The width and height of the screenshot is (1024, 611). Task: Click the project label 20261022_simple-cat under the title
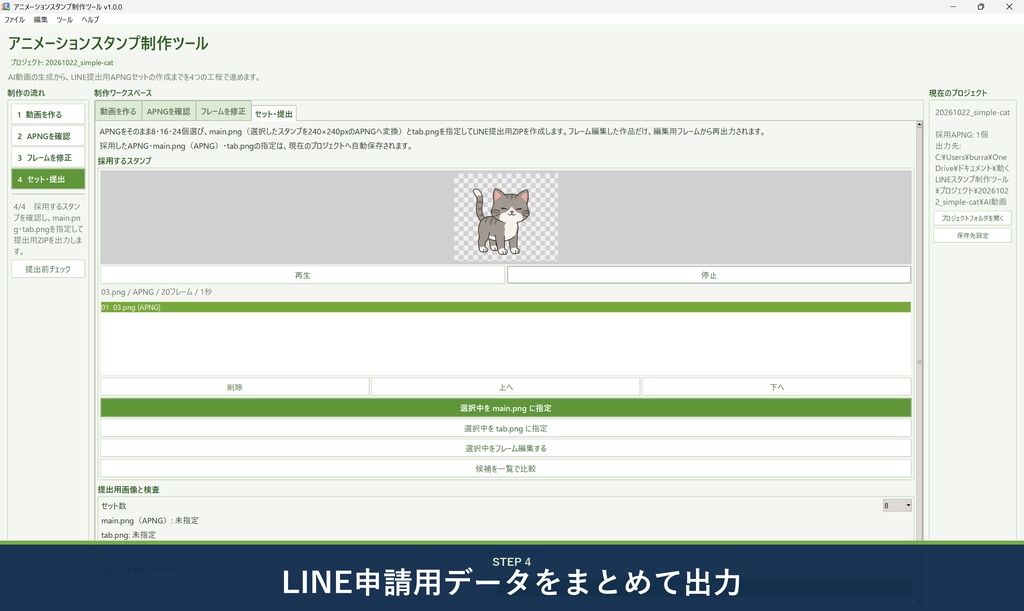tap(62, 63)
